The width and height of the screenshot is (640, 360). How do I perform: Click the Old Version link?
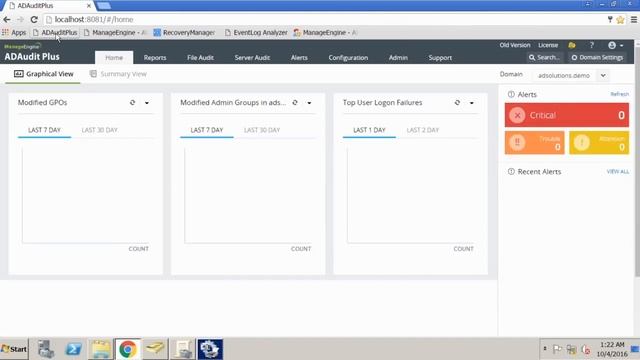515,45
